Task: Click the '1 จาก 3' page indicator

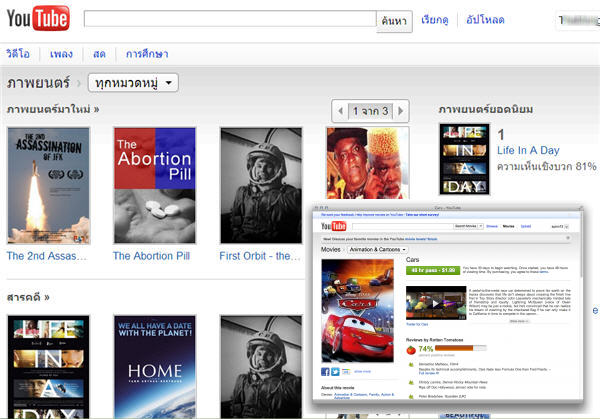Action: tap(370, 111)
